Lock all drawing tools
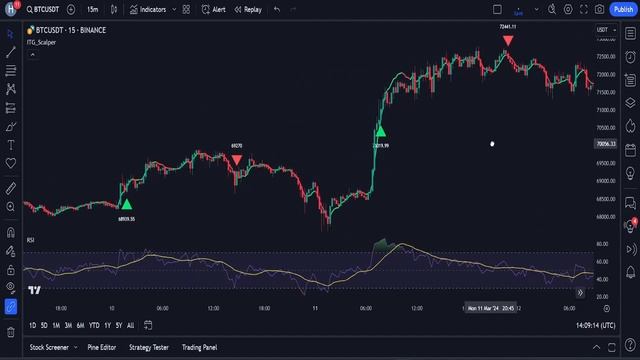The height and width of the screenshot is (360, 640). point(11,270)
